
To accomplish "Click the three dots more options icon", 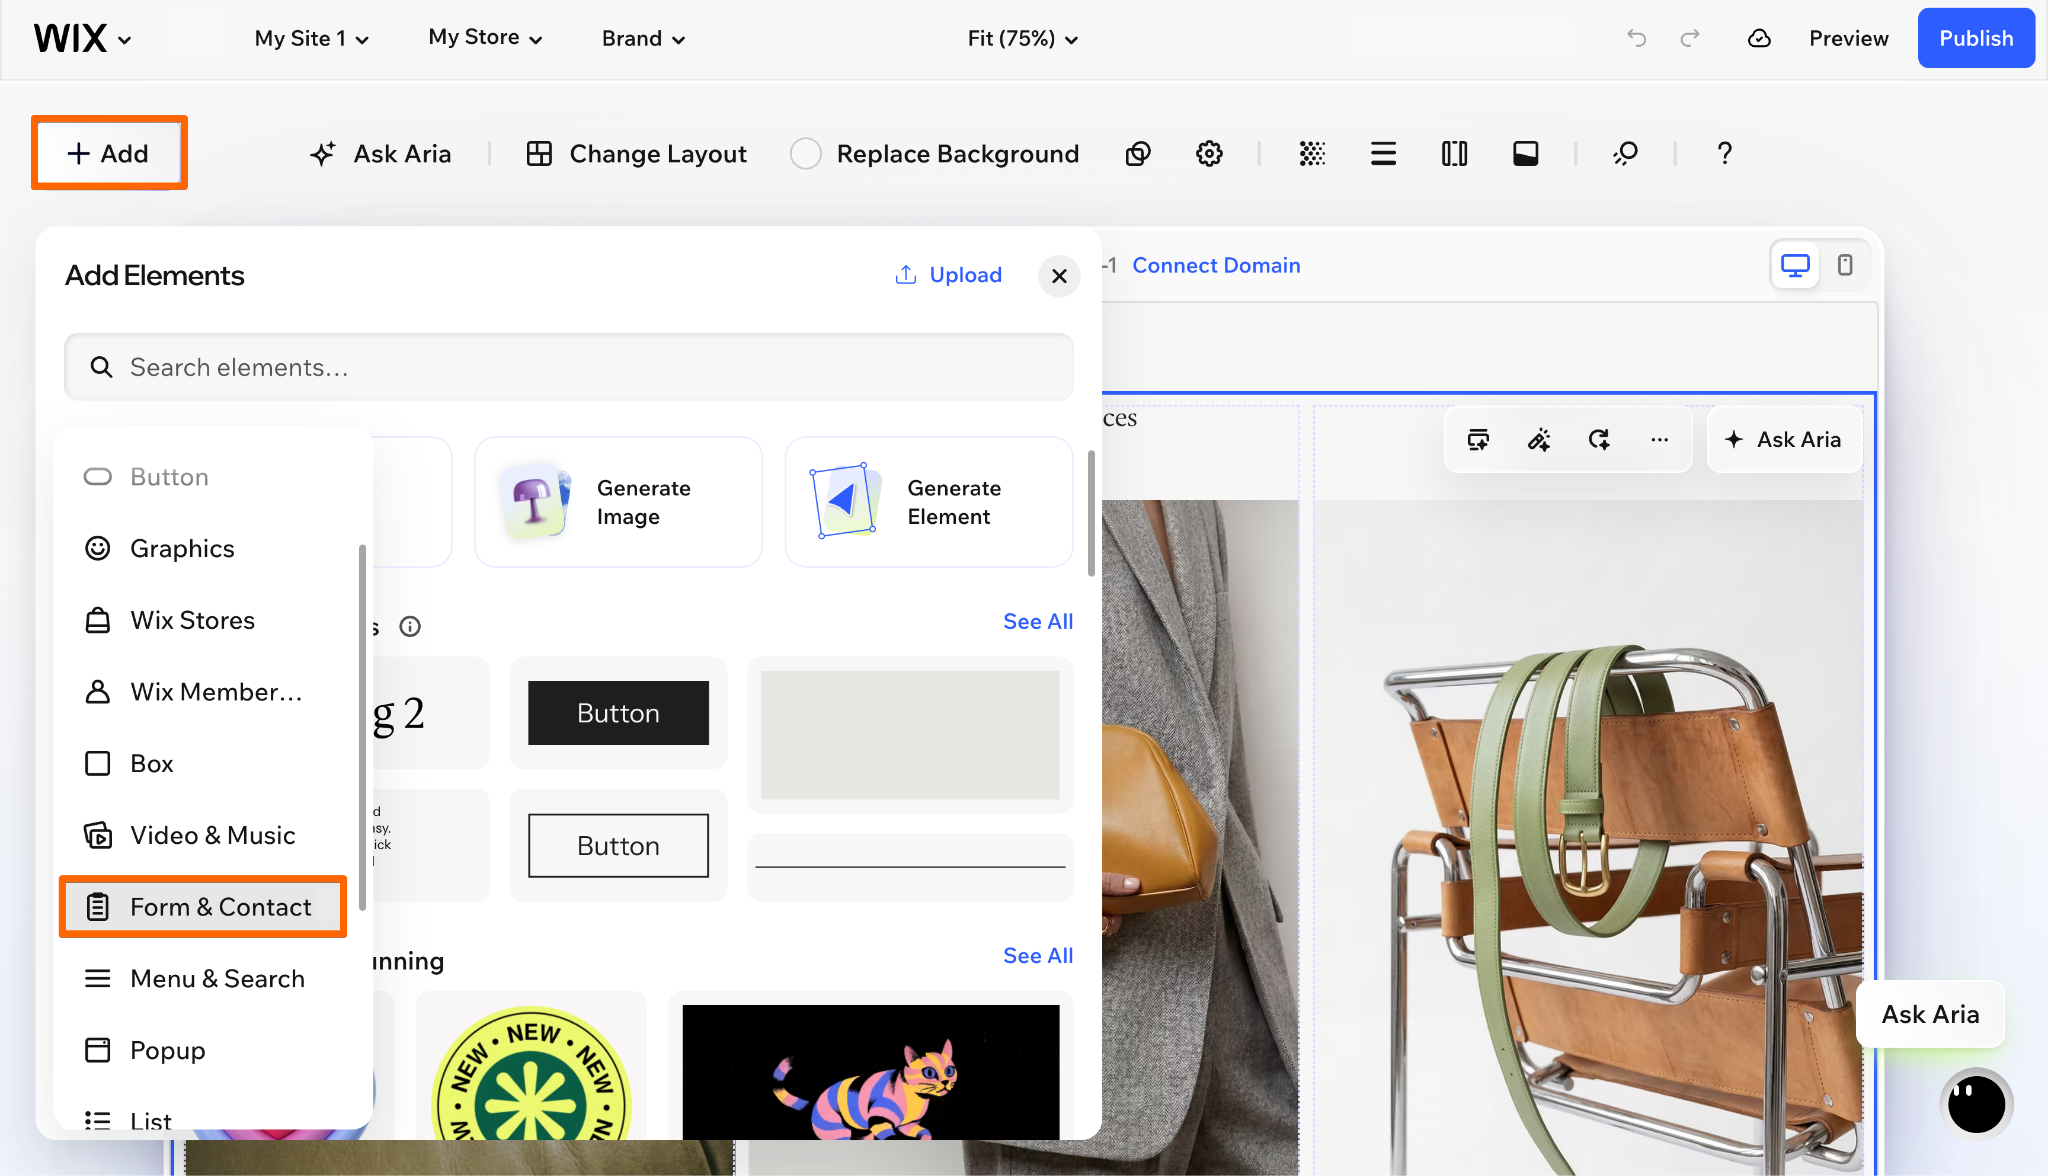I will coord(1659,439).
